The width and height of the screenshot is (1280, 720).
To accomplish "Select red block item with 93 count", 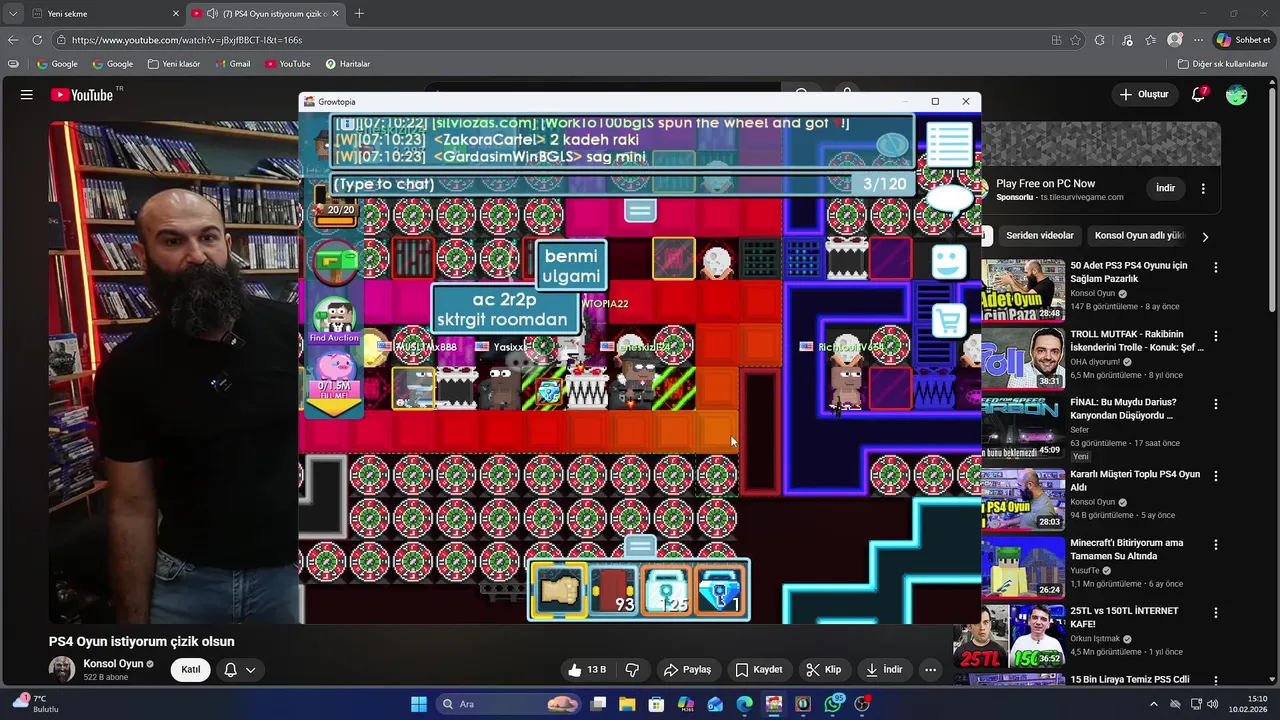I will pyautogui.click(x=612, y=591).
